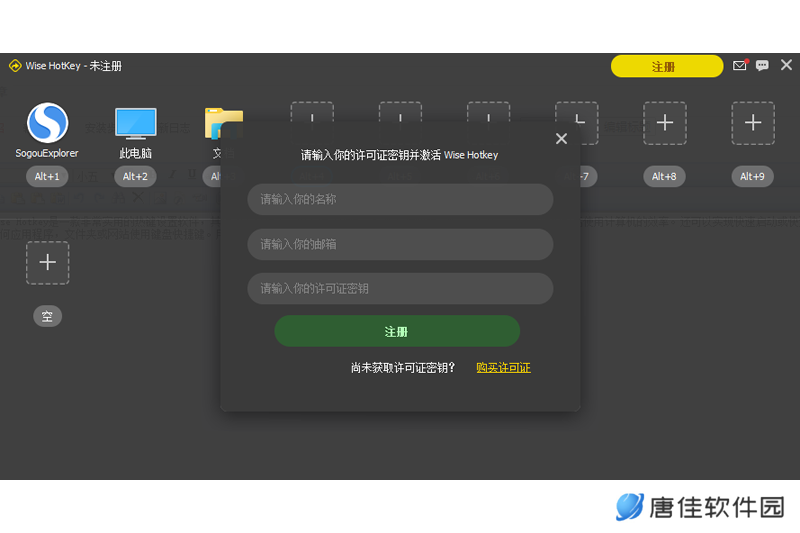Image resolution: width=800 pixels, height=533 pixels.
Task: Click the 此电脑 computer icon
Action: click(136, 123)
